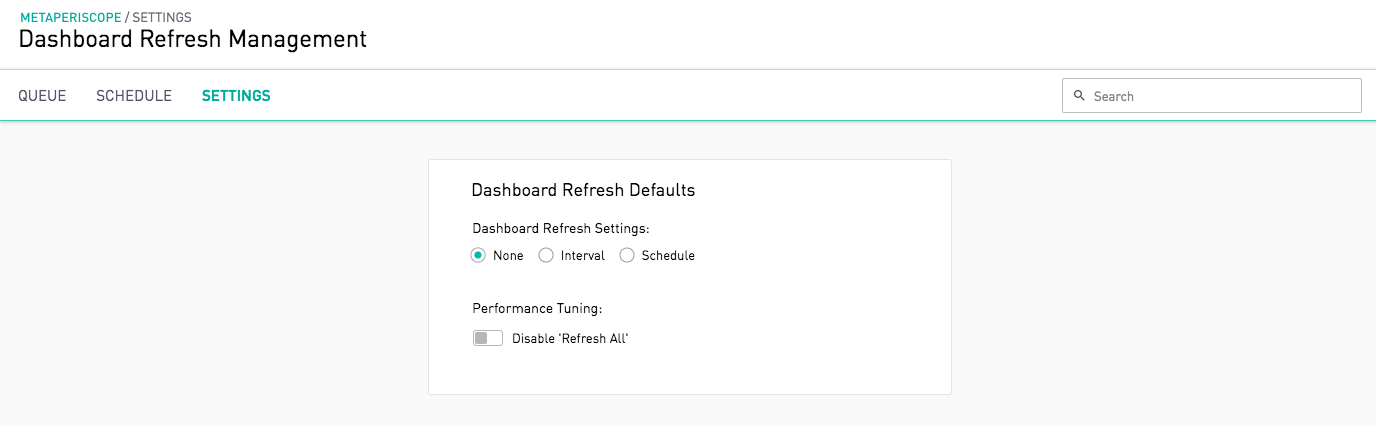This screenshot has width=1376, height=426.
Task: Click the Dashboard Refresh Defaults heading
Action: pos(583,190)
